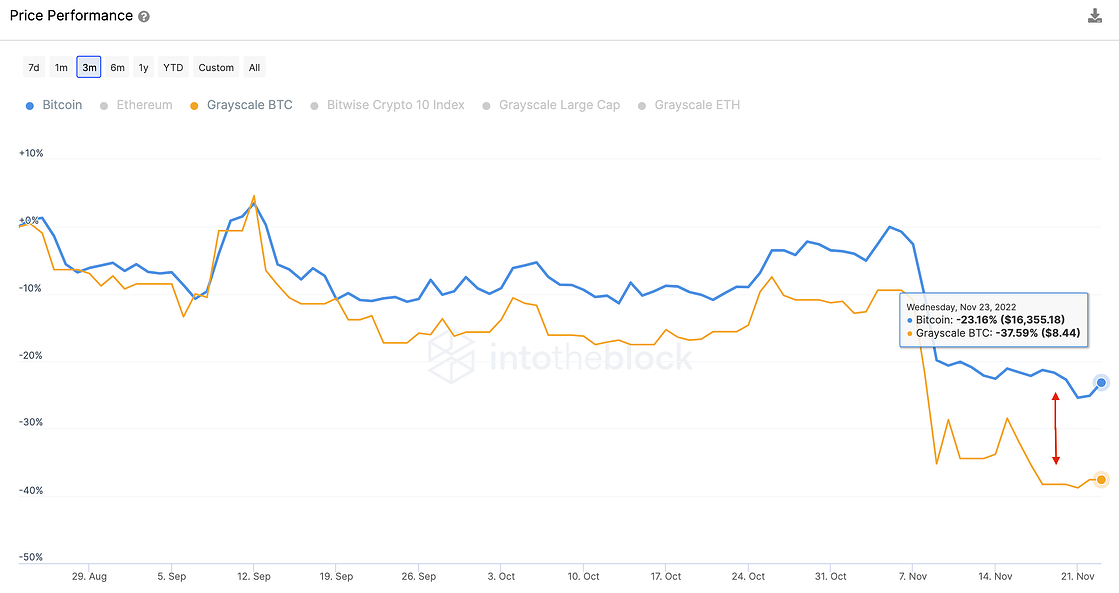Enable Grayscale Large Cap series
This screenshot has width=1119, height=593.
tap(551, 105)
